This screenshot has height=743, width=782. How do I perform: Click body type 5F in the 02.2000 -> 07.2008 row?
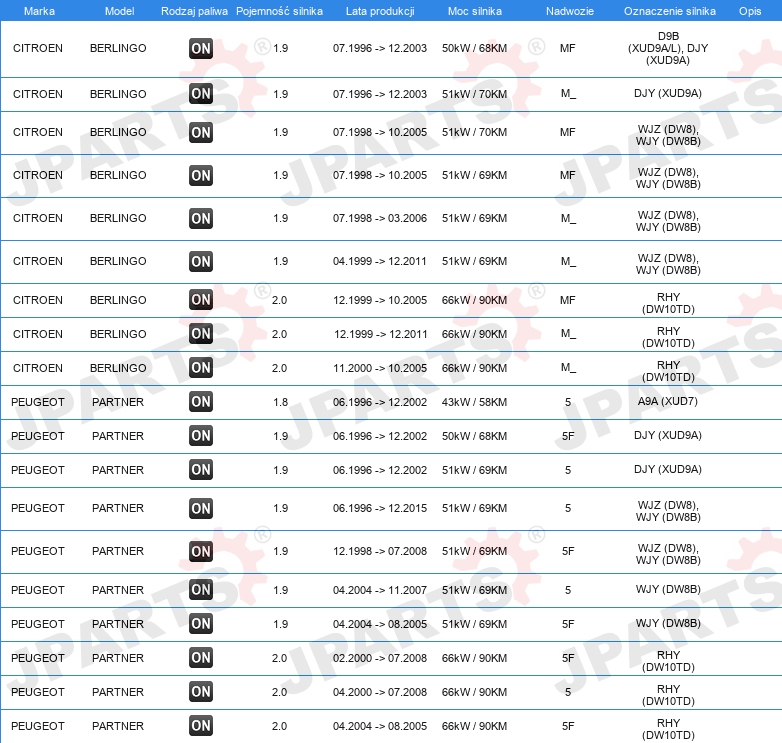point(568,658)
